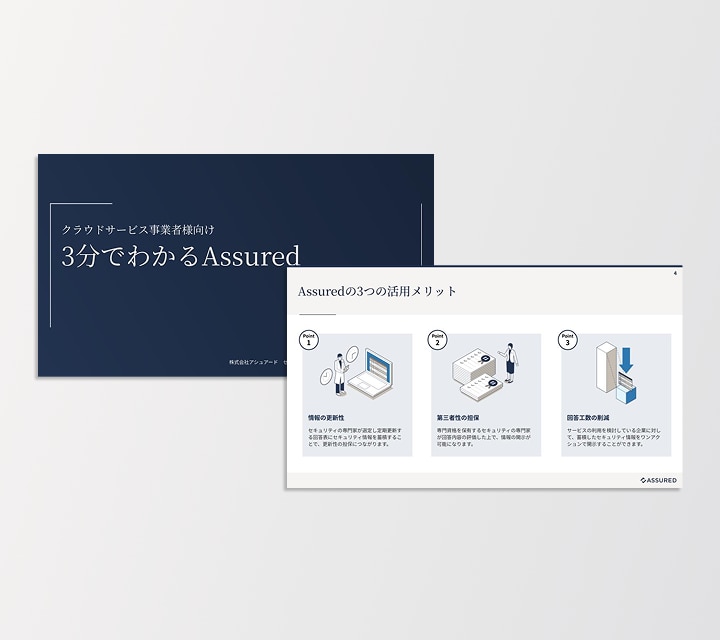Click the '回答工数の削減' card title
The image size is (720, 640).
coord(588,418)
